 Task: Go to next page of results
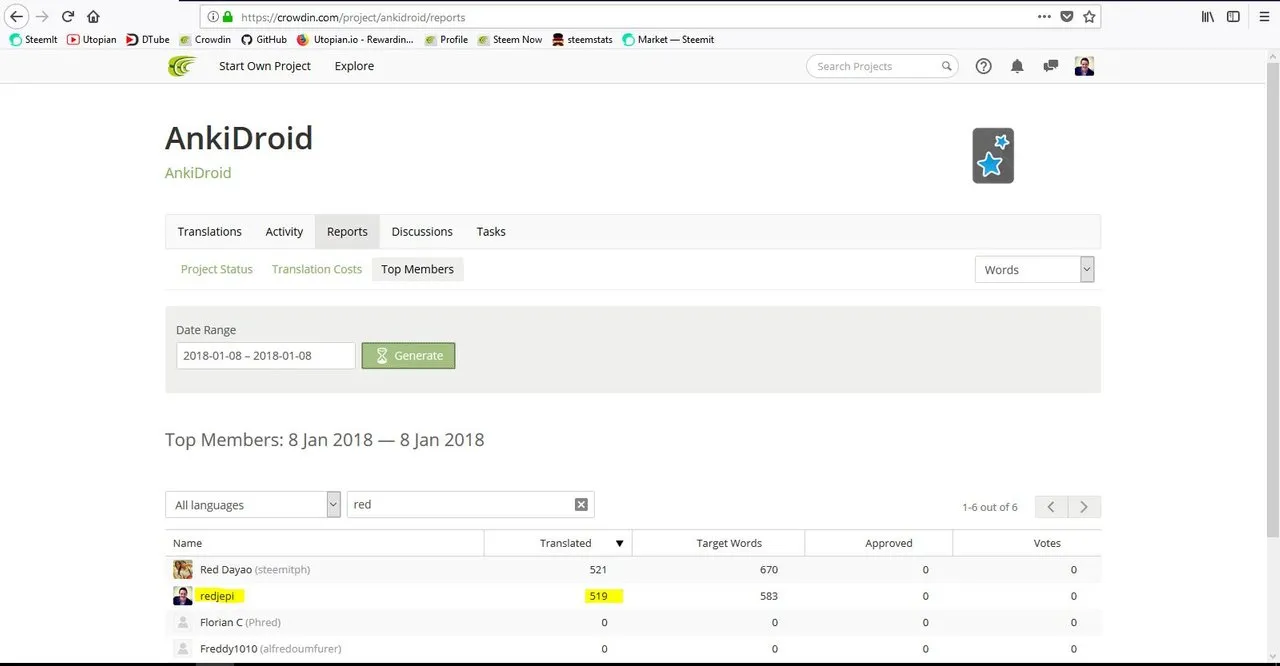pos(1084,507)
